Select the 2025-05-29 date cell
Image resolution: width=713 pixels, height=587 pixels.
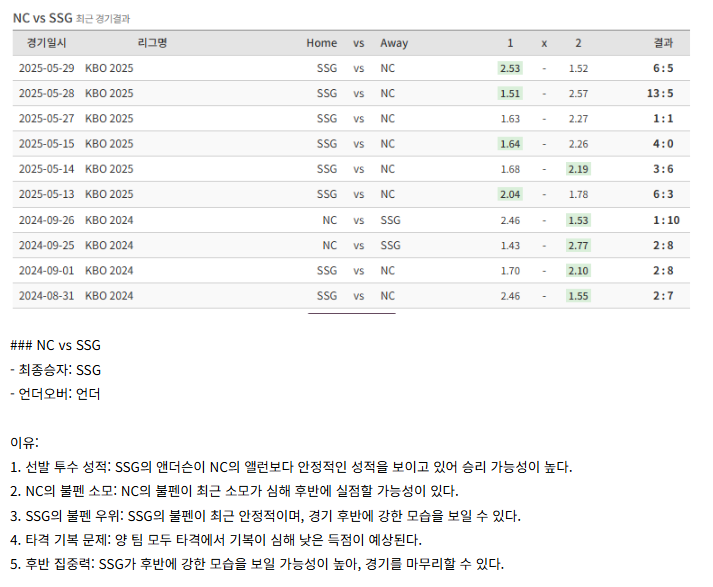click(46, 68)
